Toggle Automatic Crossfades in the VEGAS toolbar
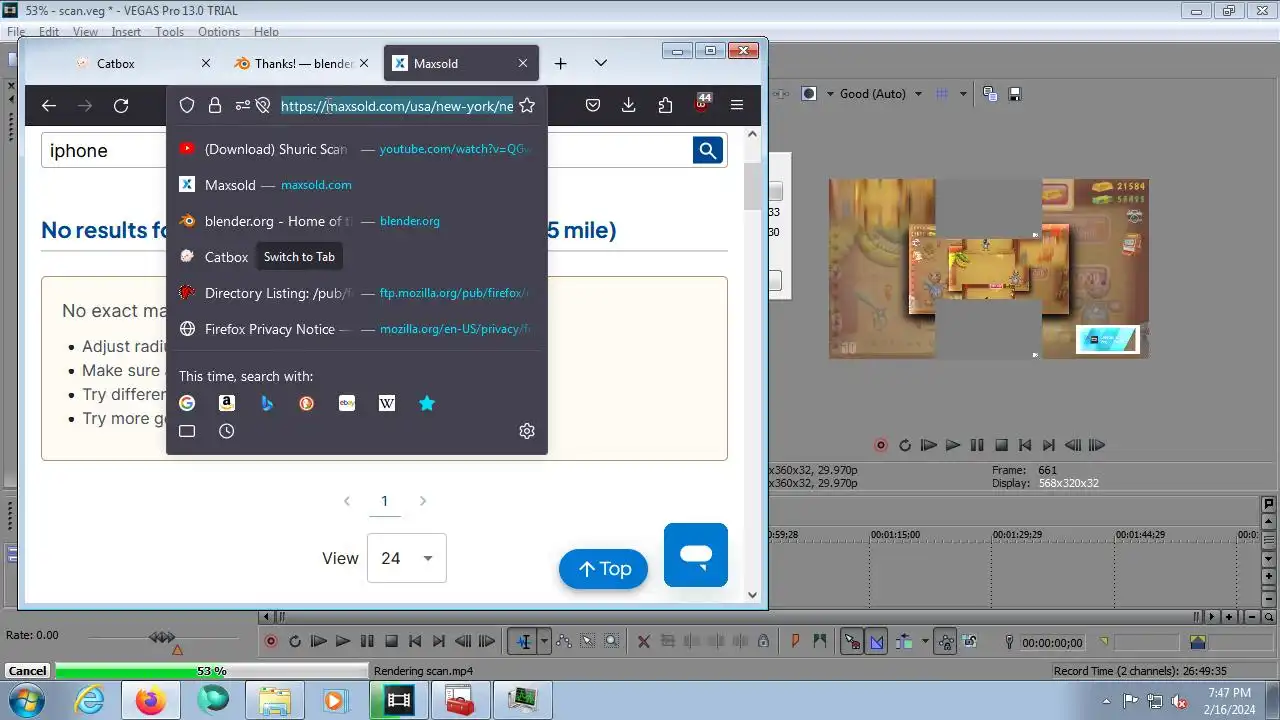The width and height of the screenshot is (1280, 720). tap(877, 641)
